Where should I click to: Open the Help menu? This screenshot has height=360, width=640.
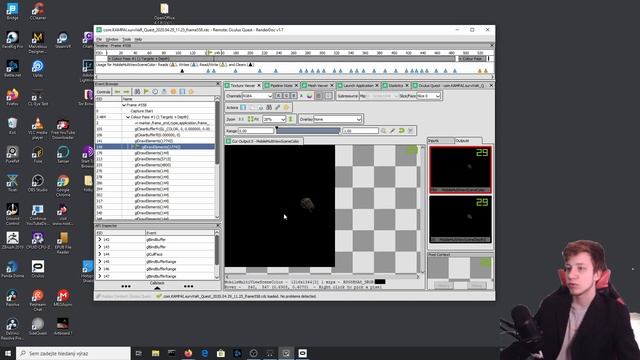(x=138, y=40)
